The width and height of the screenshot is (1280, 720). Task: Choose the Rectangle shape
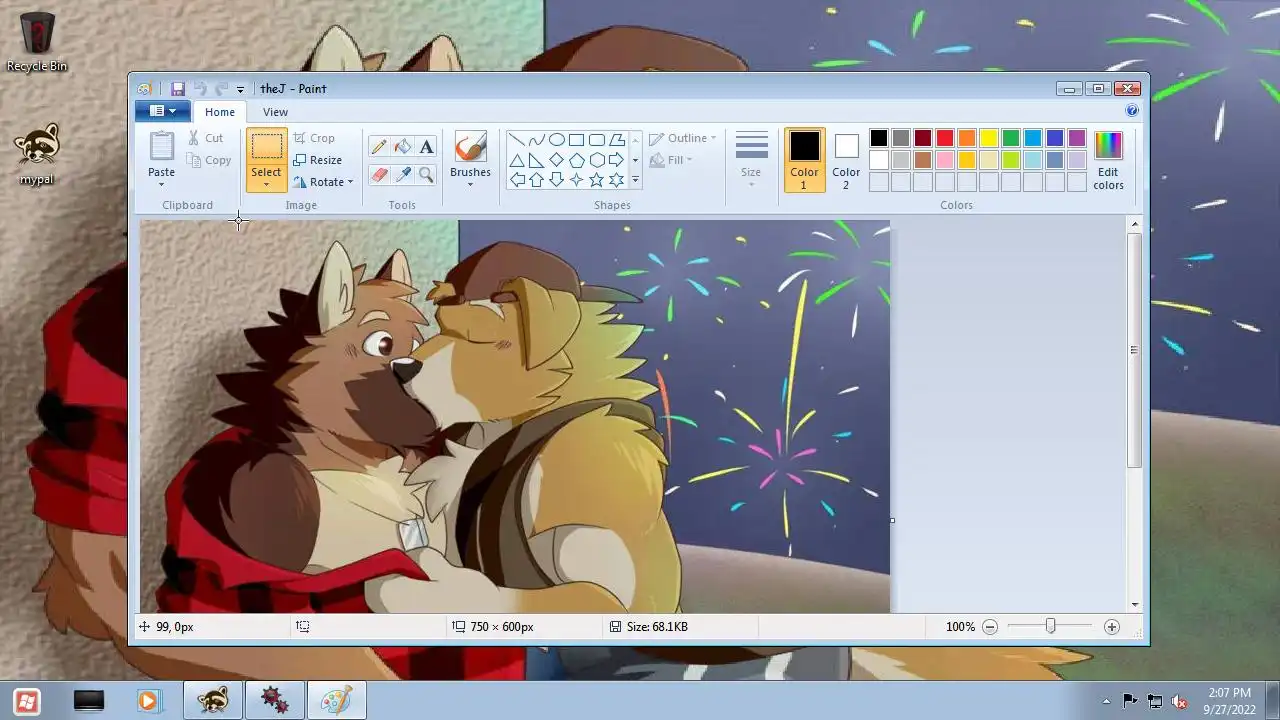[577, 140]
